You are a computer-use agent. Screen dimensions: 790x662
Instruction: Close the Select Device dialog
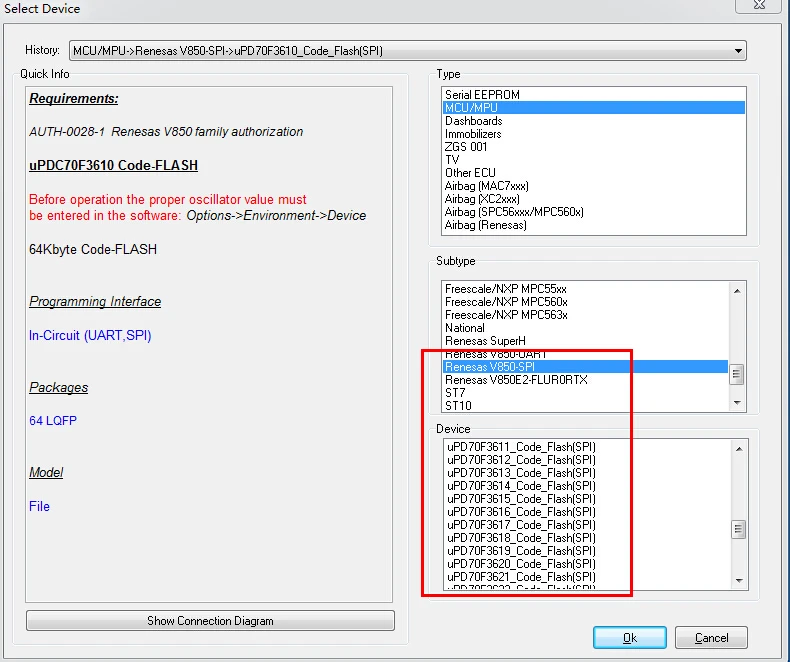pyautogui.click(x=760, y=5)
